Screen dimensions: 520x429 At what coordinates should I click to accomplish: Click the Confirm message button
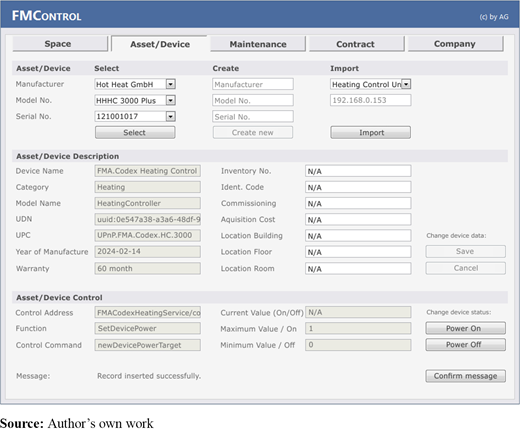pyautogui.click(x=465, y=376)
